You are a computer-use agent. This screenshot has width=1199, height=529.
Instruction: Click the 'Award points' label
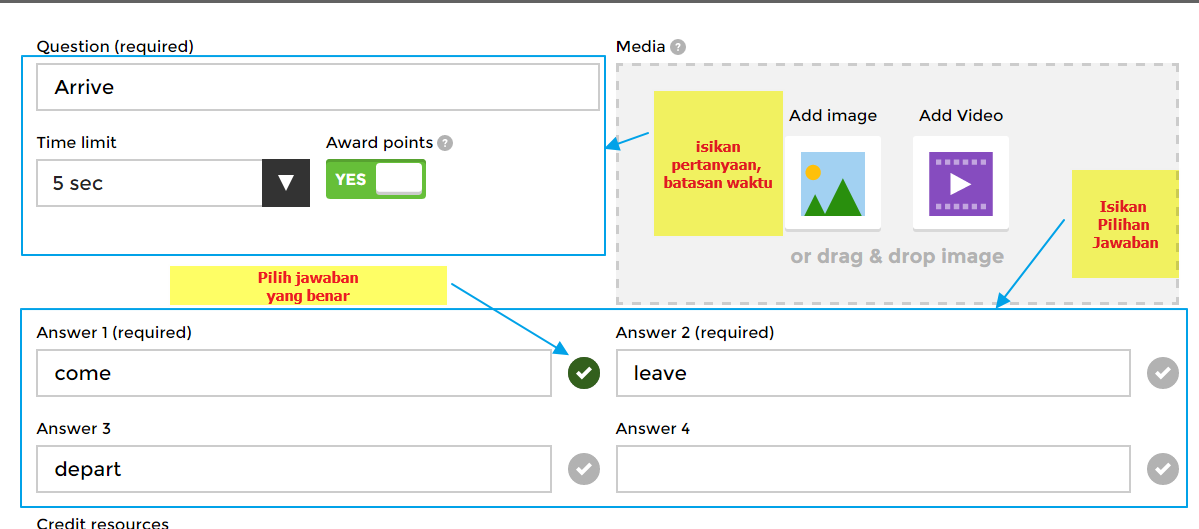[x=379, y=143]
